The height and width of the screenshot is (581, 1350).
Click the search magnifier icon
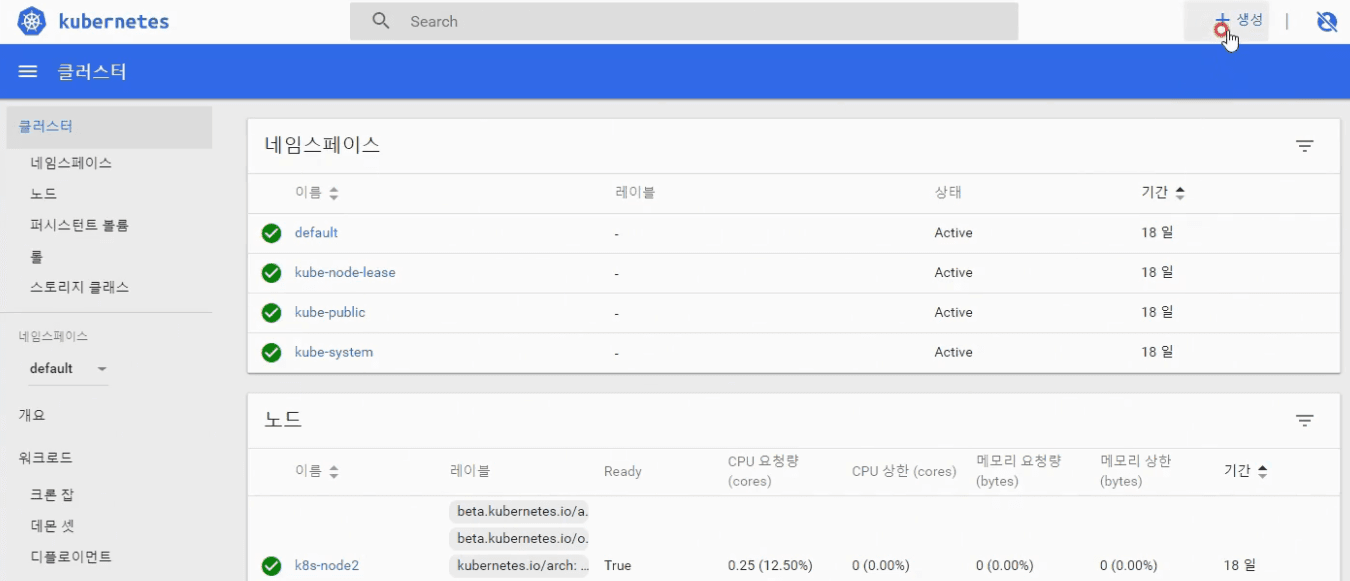pyautogui.click(x=380, y=21)
